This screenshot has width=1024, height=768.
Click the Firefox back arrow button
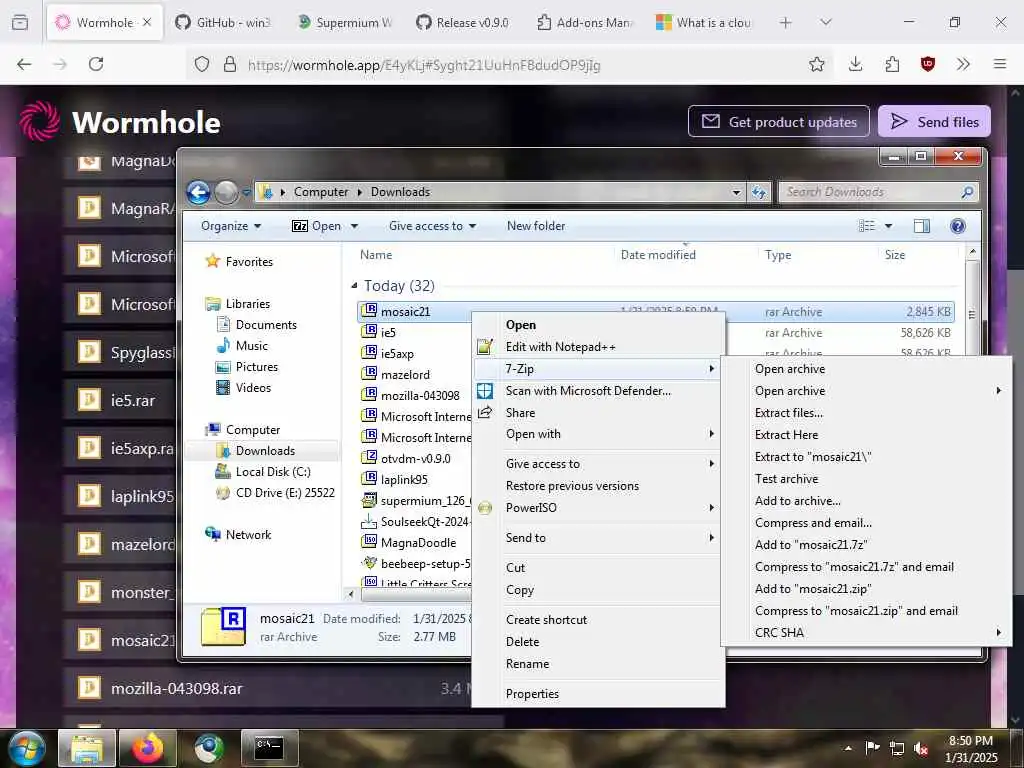click(24, 64)
